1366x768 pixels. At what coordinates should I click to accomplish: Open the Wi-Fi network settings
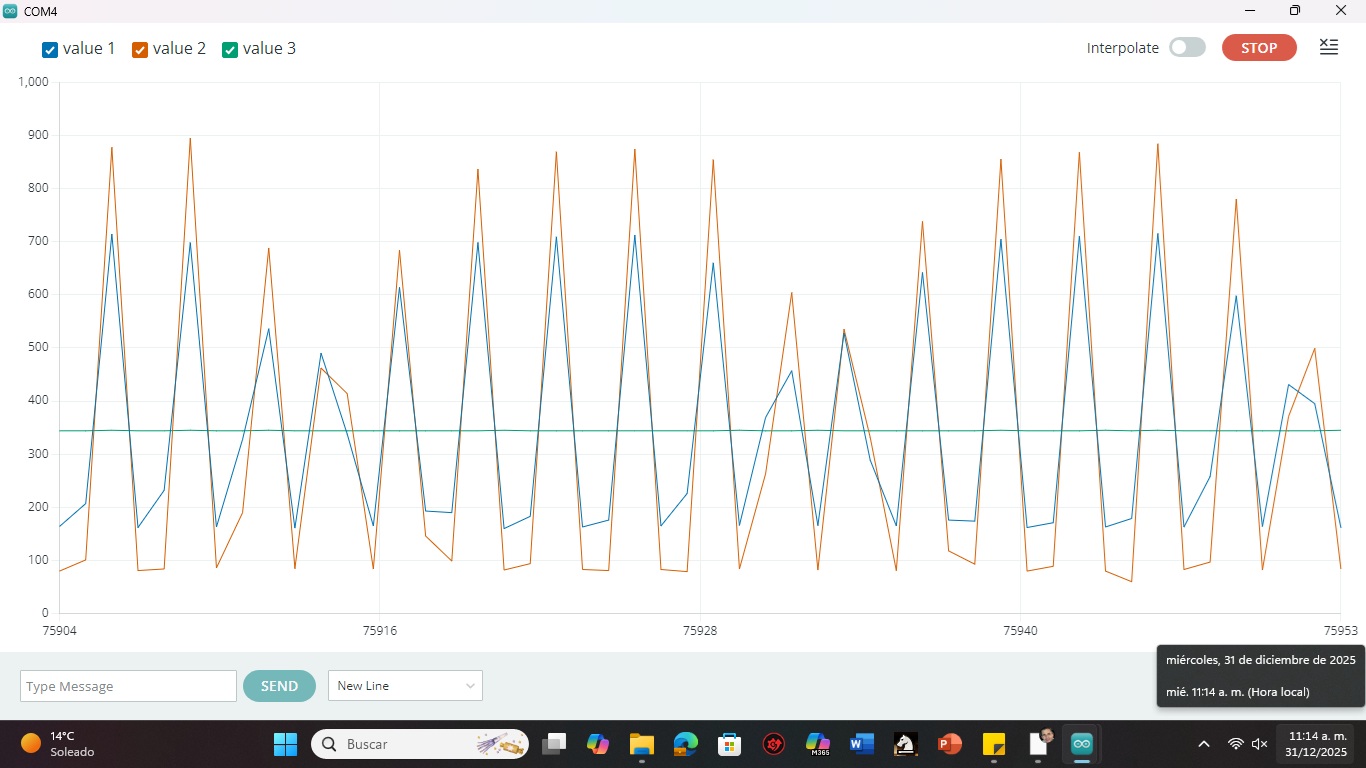pyautogui.click(x=1236, y=744)
